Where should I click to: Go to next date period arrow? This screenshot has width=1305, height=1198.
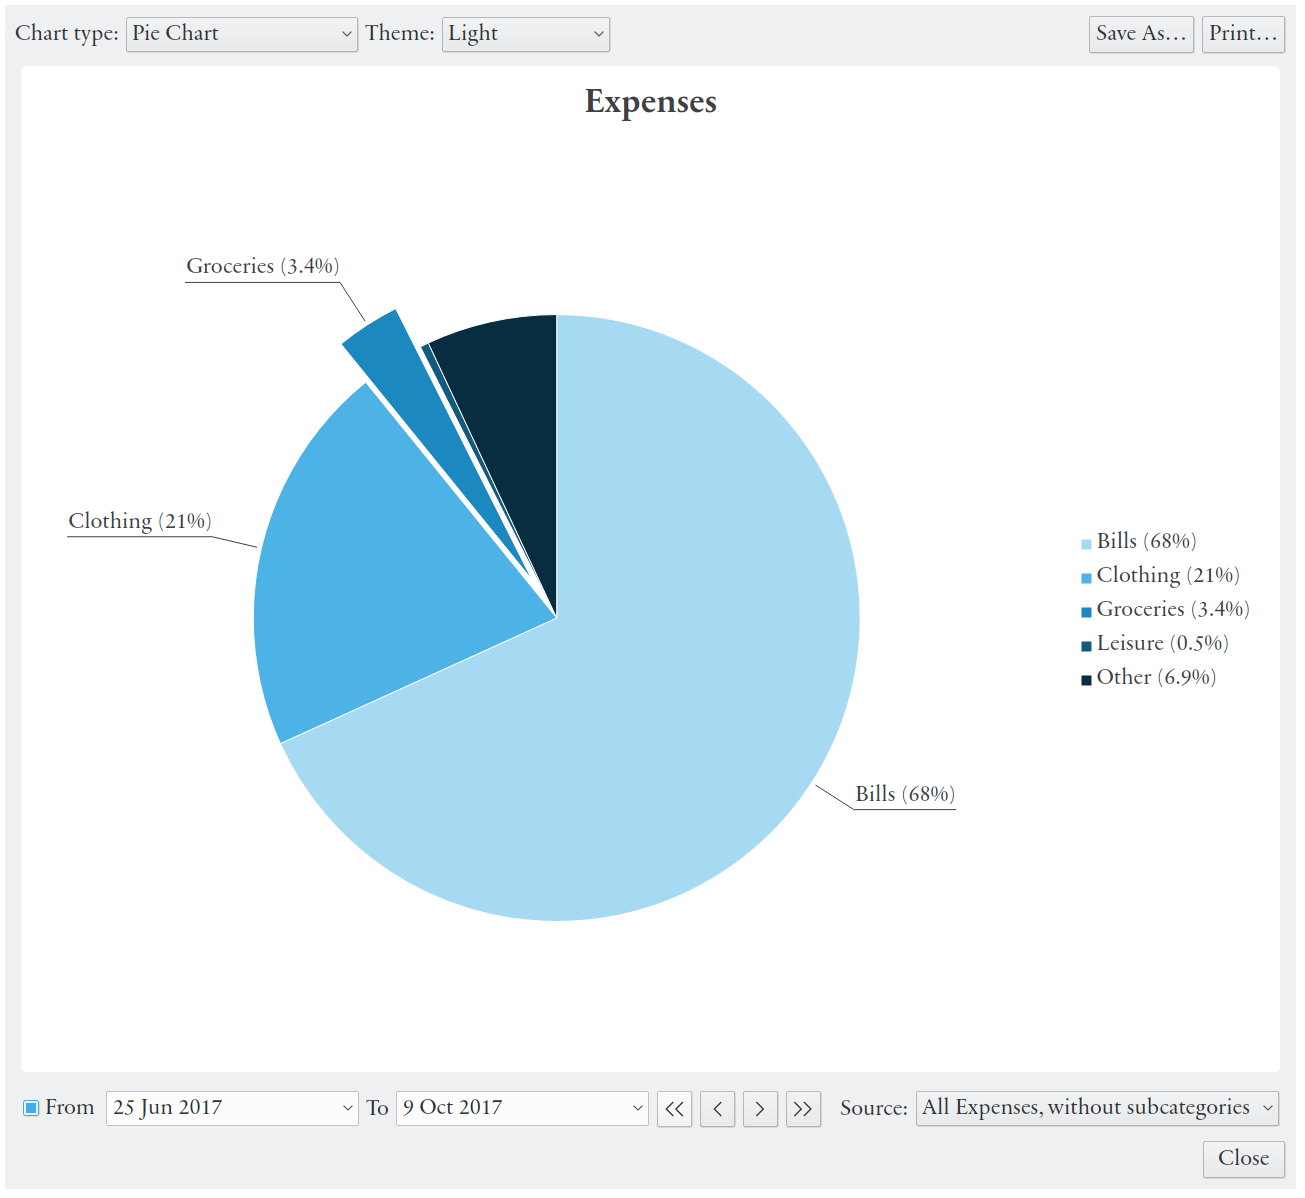tap(760, 1109)
